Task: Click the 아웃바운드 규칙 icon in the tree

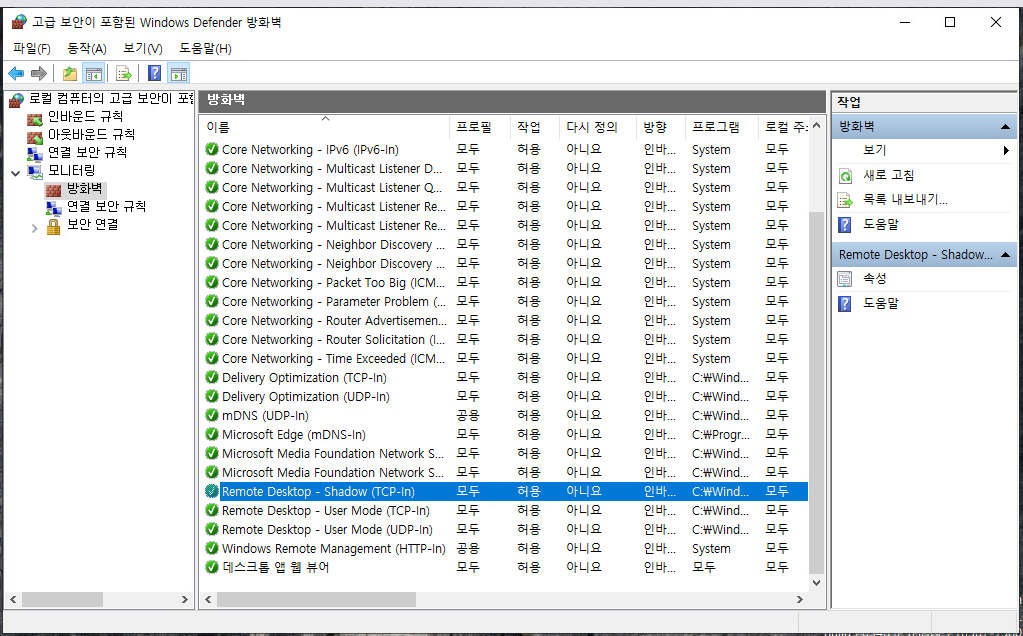Action: coord(35,136)
